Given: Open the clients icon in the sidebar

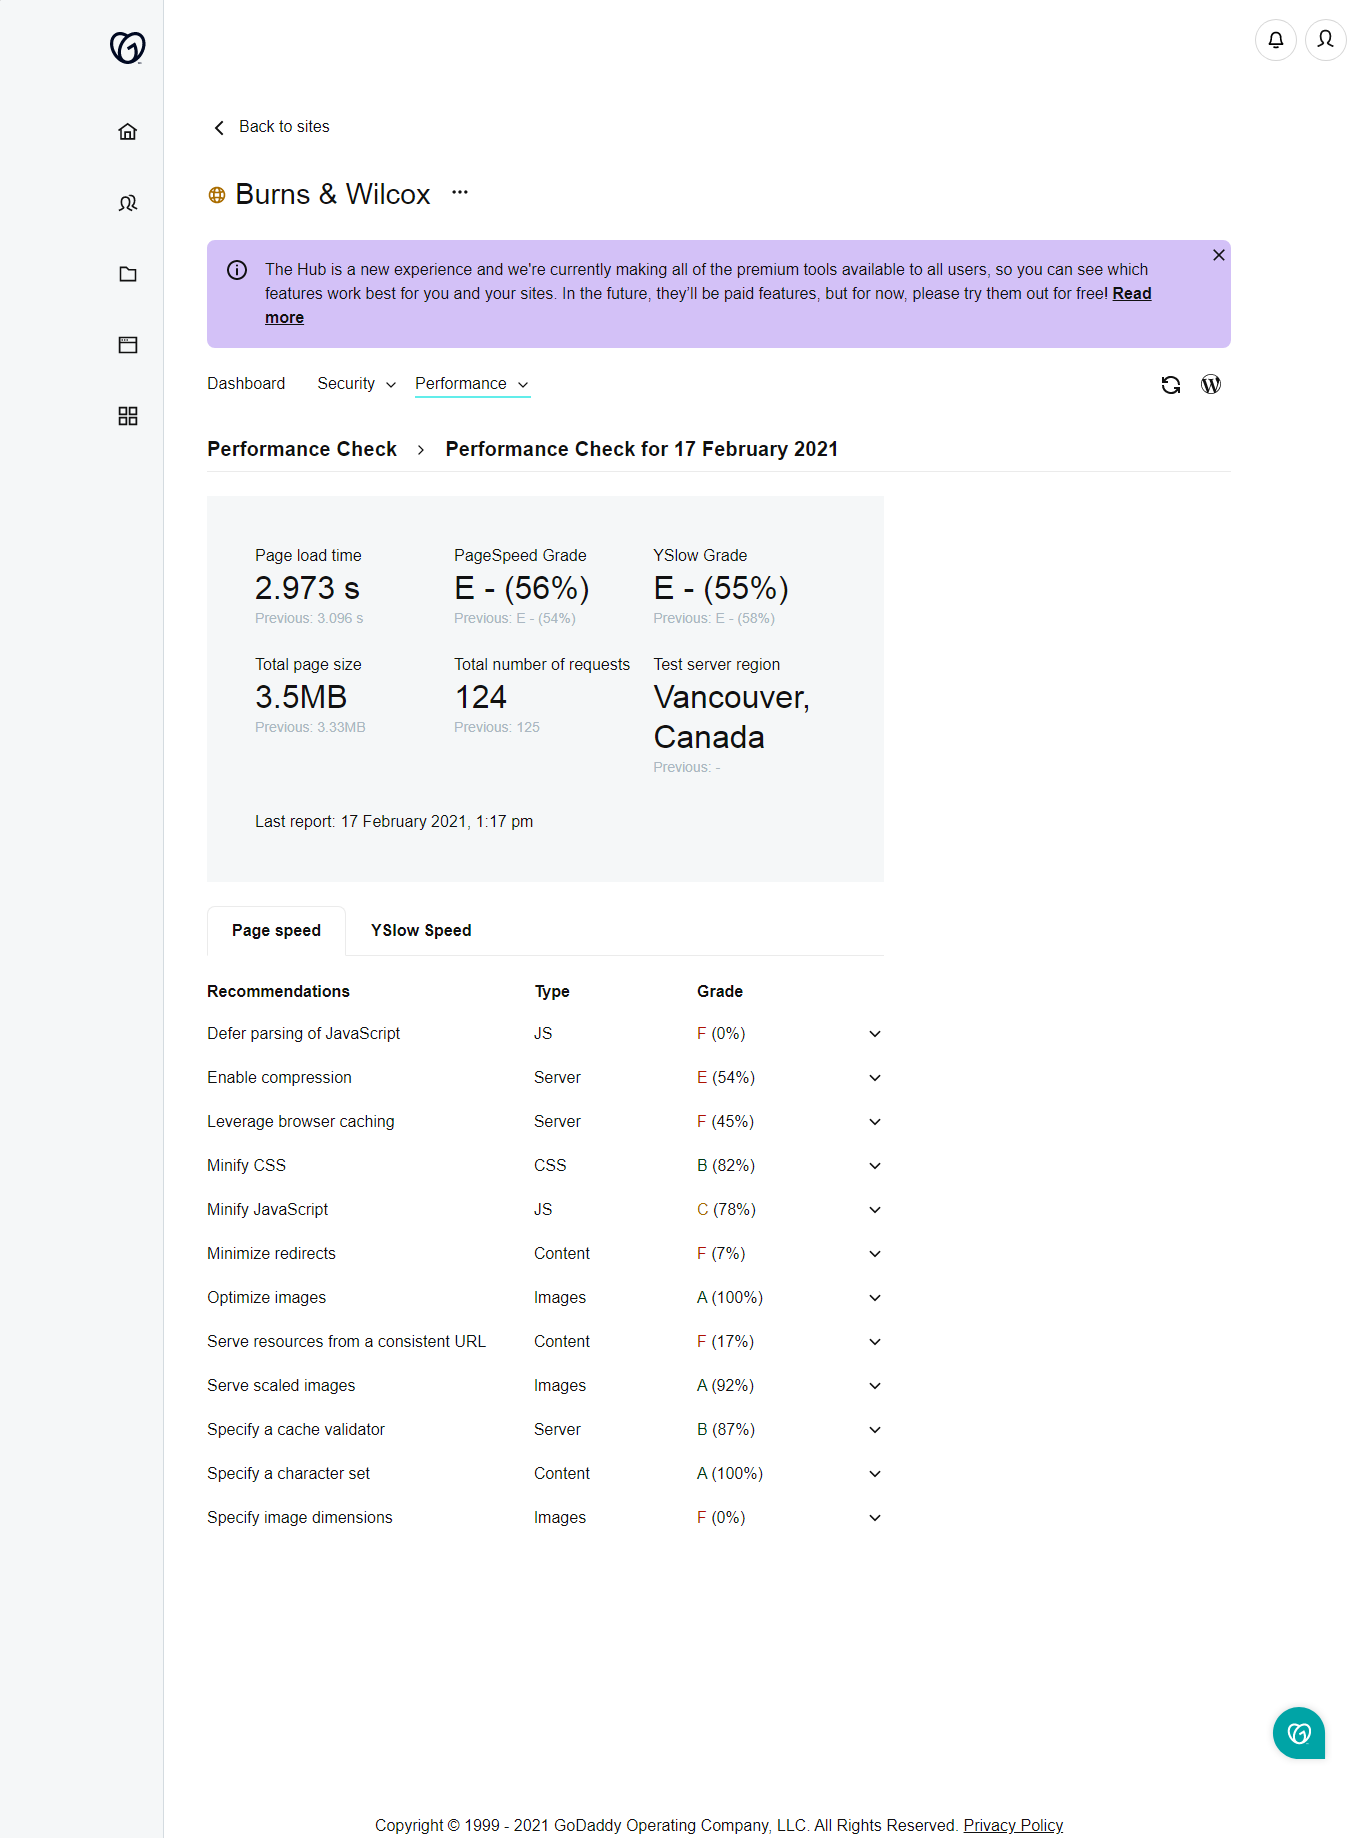Looking at the screenshot, I should tap(128, 203).
